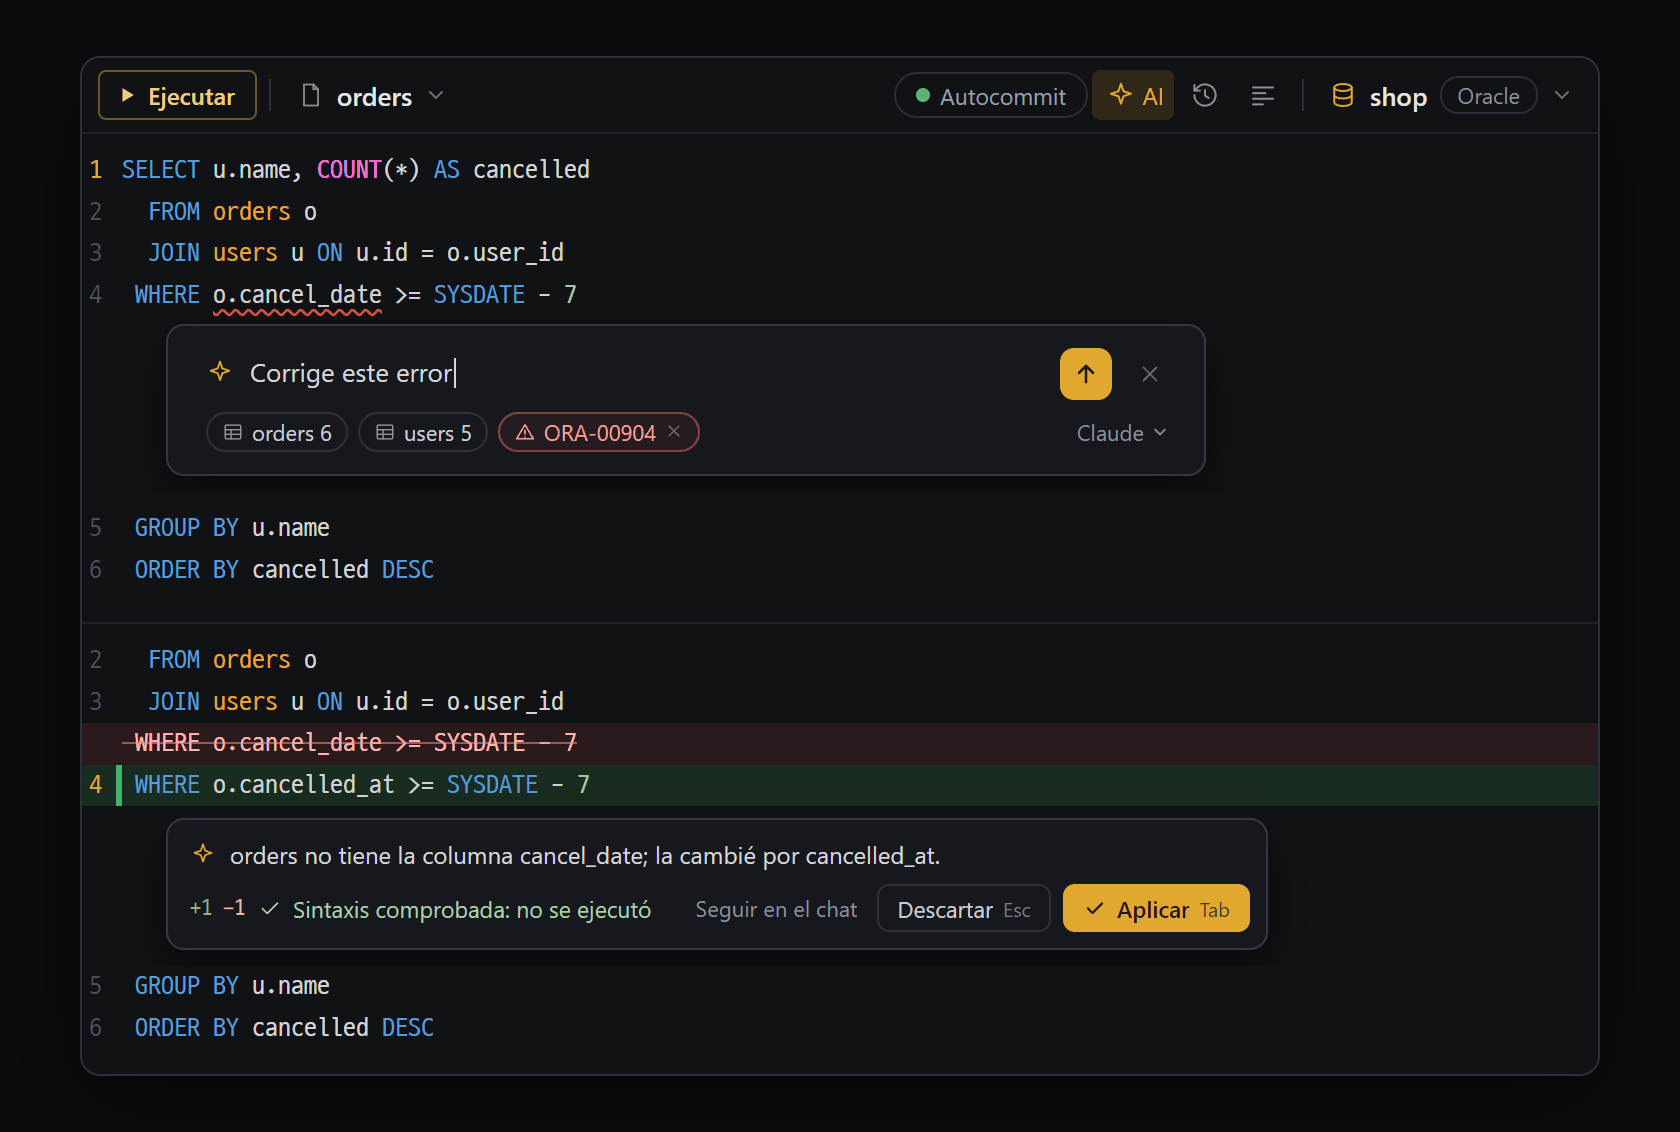This screenshot has width=1680, height=1132.
Task: Click the users 5 table chip
Action: [x=423, y=433]
